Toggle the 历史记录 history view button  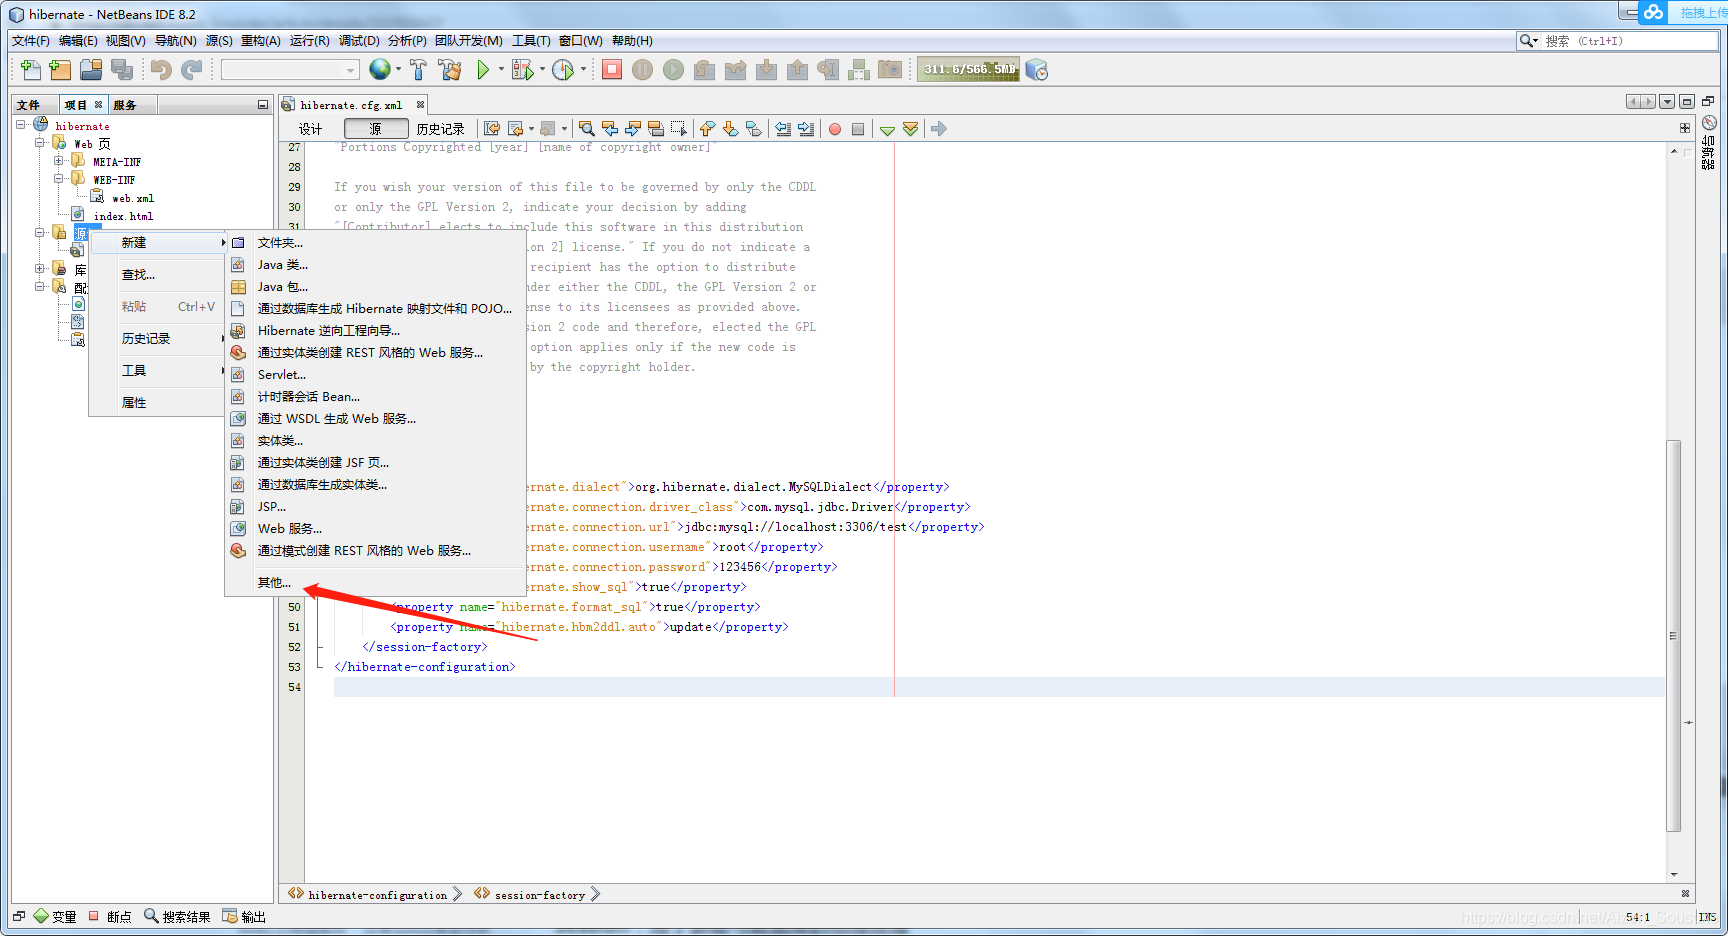click(441, 129)
